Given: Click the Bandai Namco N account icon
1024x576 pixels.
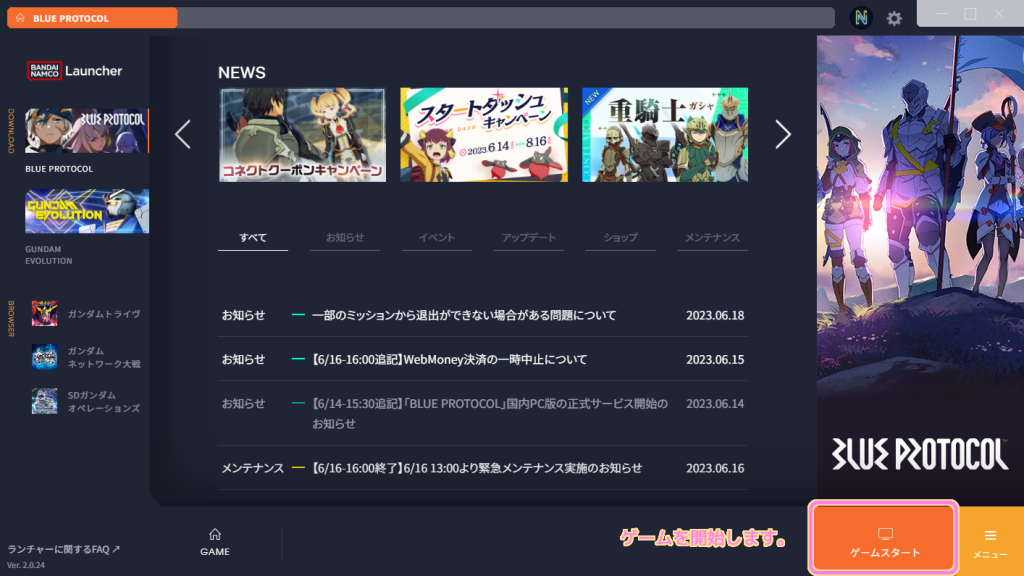Looking at the screenshot, I should click(x=861, y=18).
